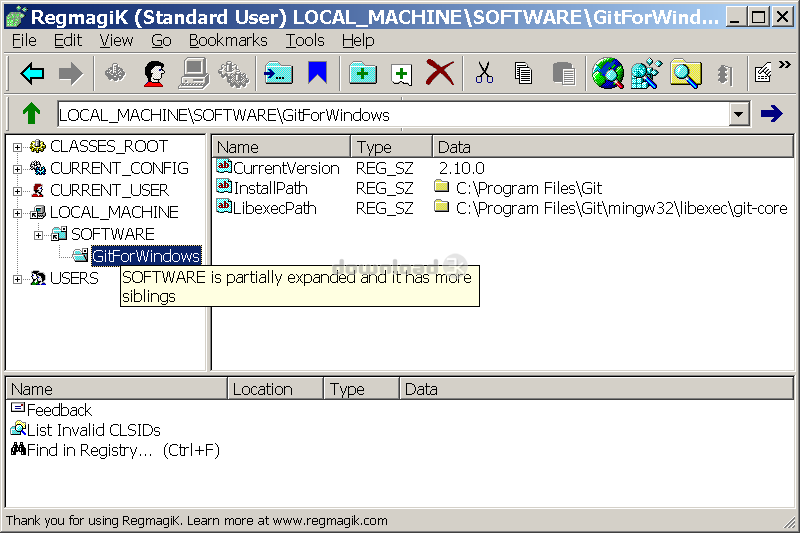Image resolution: width=800 pixels, height=533 pixels.
Task: Expand the CURRENT_USER tree node
Action: [x=17, y=191]
